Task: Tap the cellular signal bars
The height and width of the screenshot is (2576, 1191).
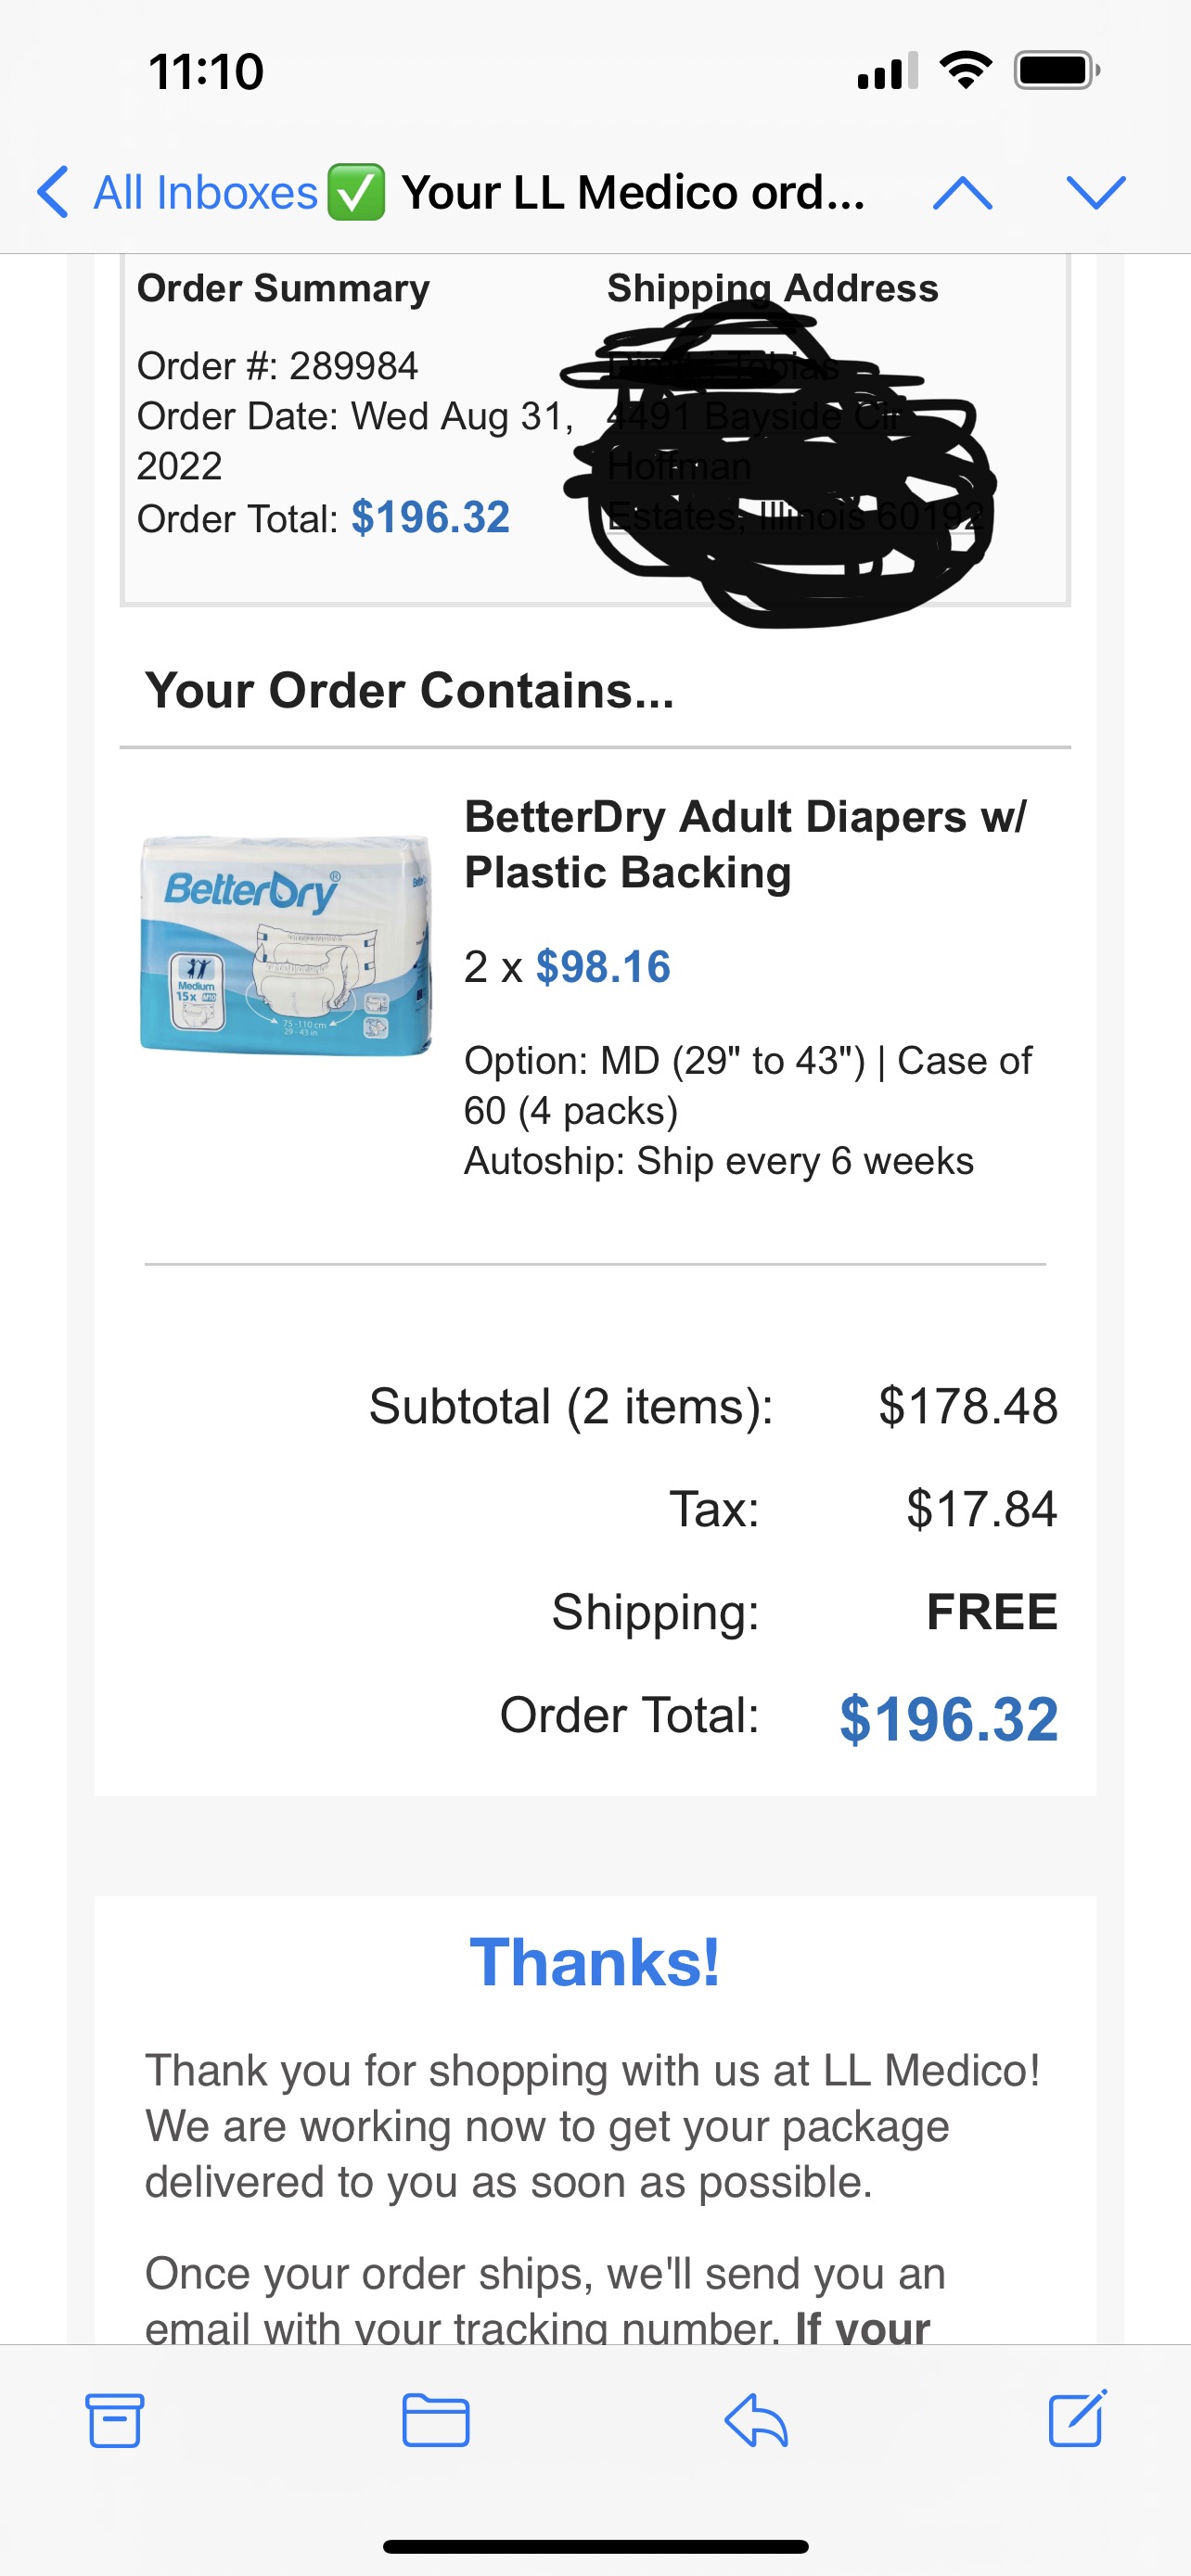Action: [x=887, y=71]
